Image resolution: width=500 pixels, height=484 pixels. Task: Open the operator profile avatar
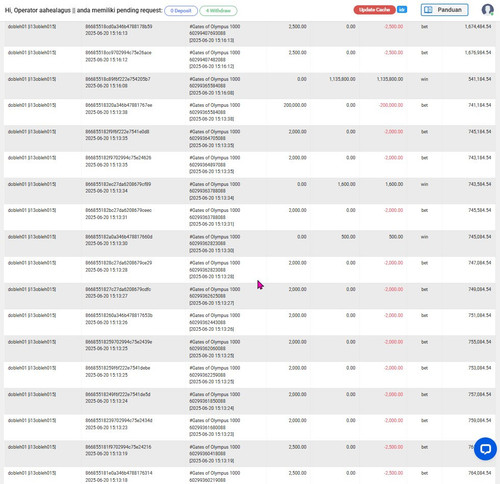coord(488,10)
